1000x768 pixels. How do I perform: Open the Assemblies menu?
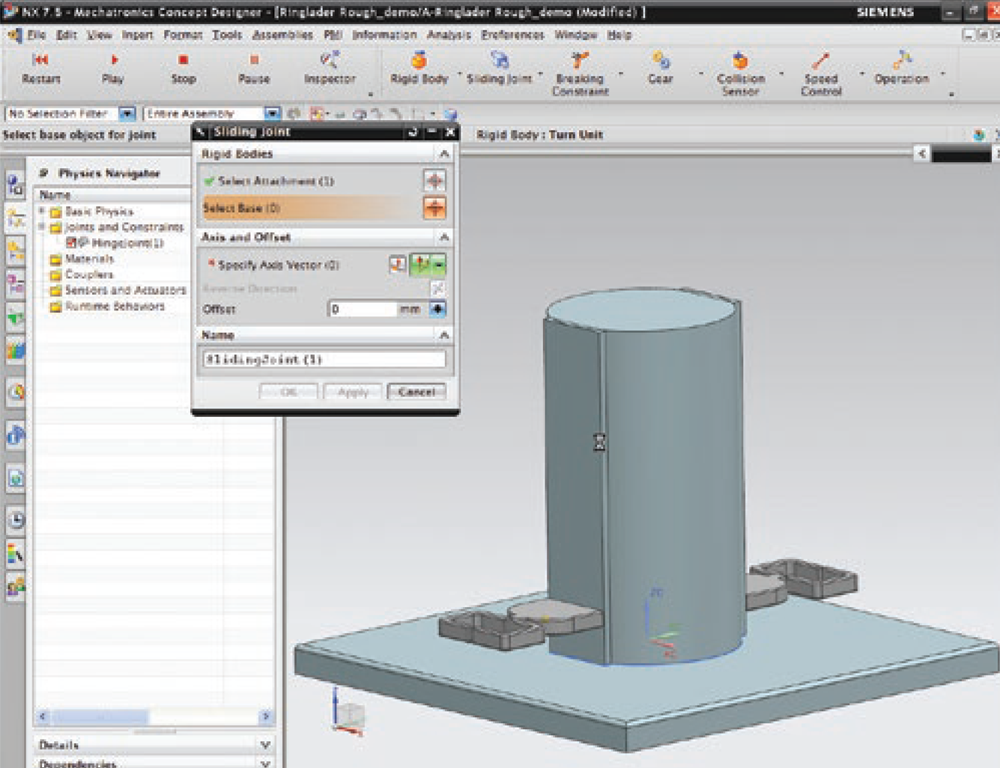point(281,33)
